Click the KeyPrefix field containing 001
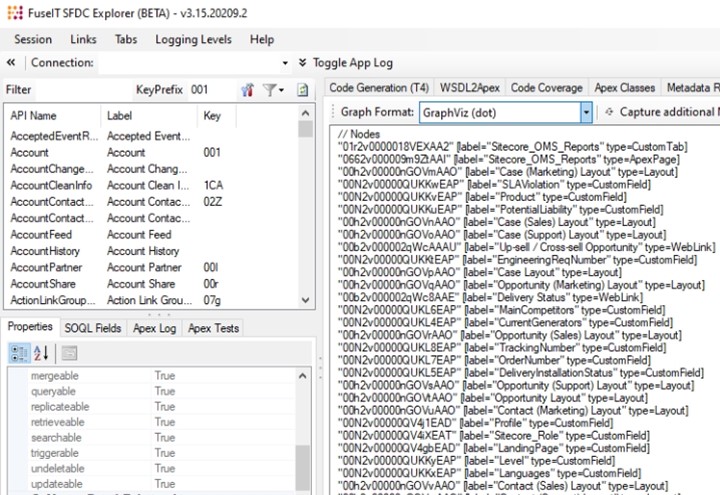The height and width of the screenshot is (495, 720). 211,90
